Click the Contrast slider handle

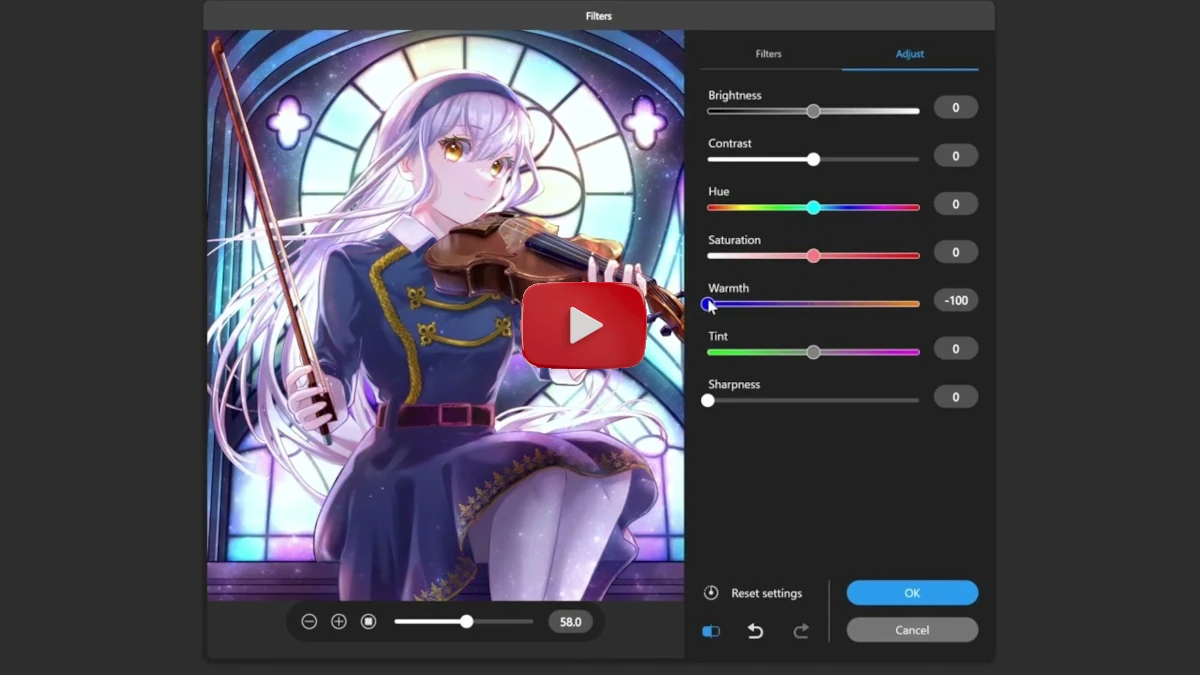(x=813, y=159)
